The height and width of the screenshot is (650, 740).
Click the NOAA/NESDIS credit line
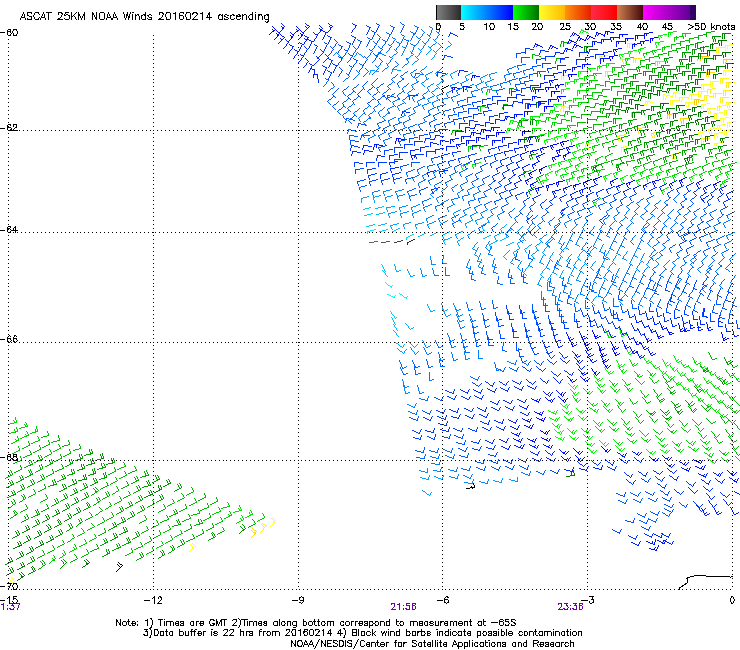[x=432, y=644]
